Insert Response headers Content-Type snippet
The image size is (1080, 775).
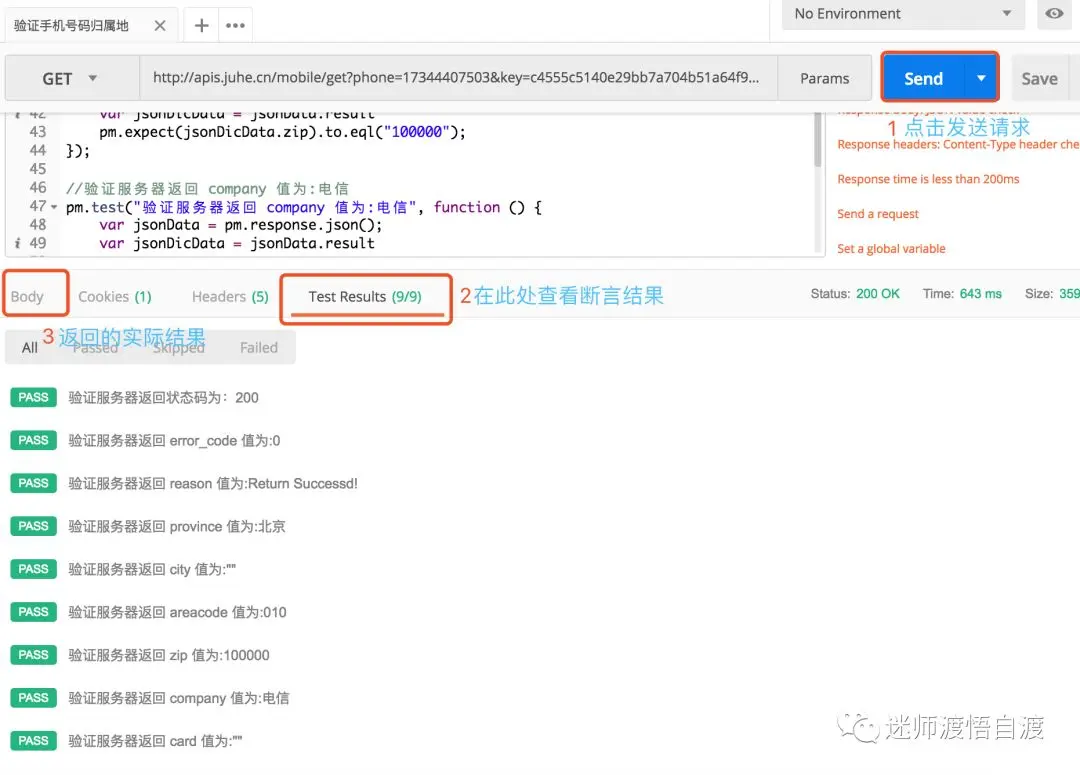tap(957, 145)
